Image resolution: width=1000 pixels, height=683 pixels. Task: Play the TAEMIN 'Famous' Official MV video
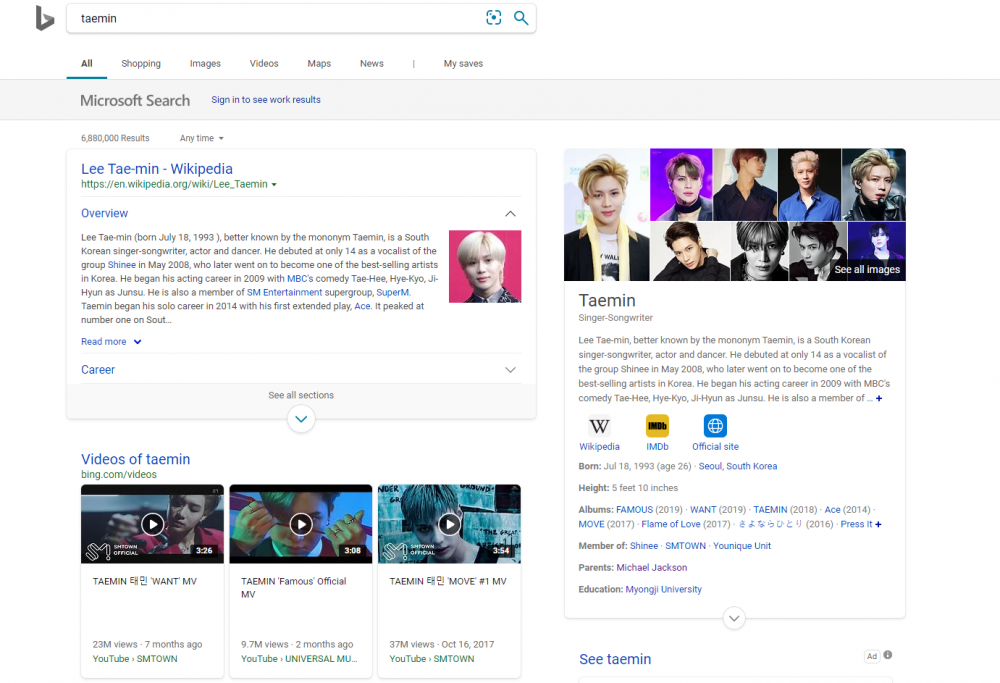coord(301,524)
